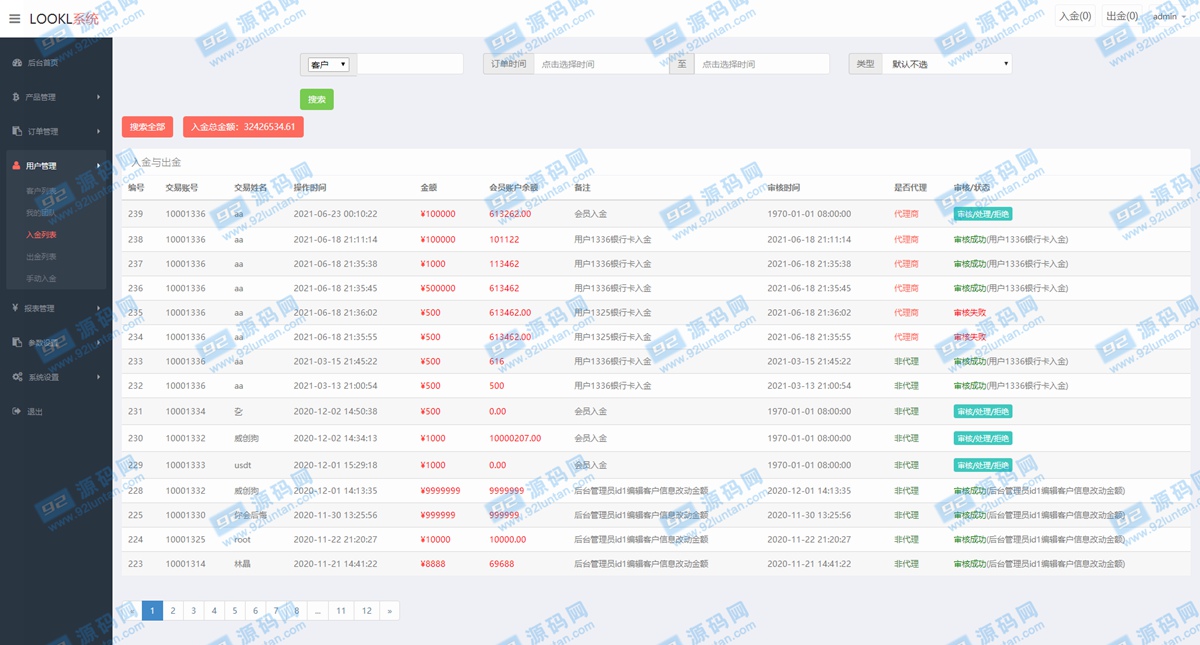Go to pagination page 3
This screenshot has height=645, width=1200.
pyautogui.click(x=194, y=610)
